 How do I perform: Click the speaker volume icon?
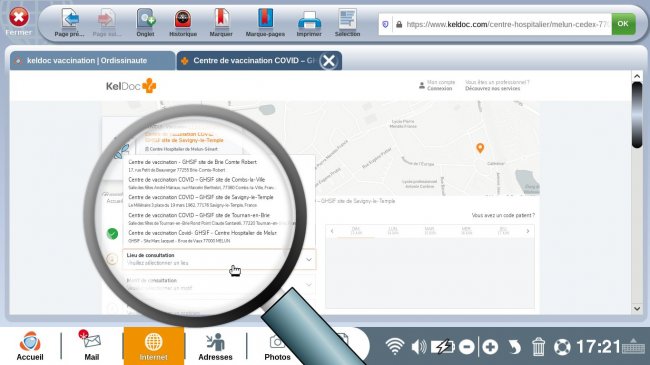click(419, 347)
